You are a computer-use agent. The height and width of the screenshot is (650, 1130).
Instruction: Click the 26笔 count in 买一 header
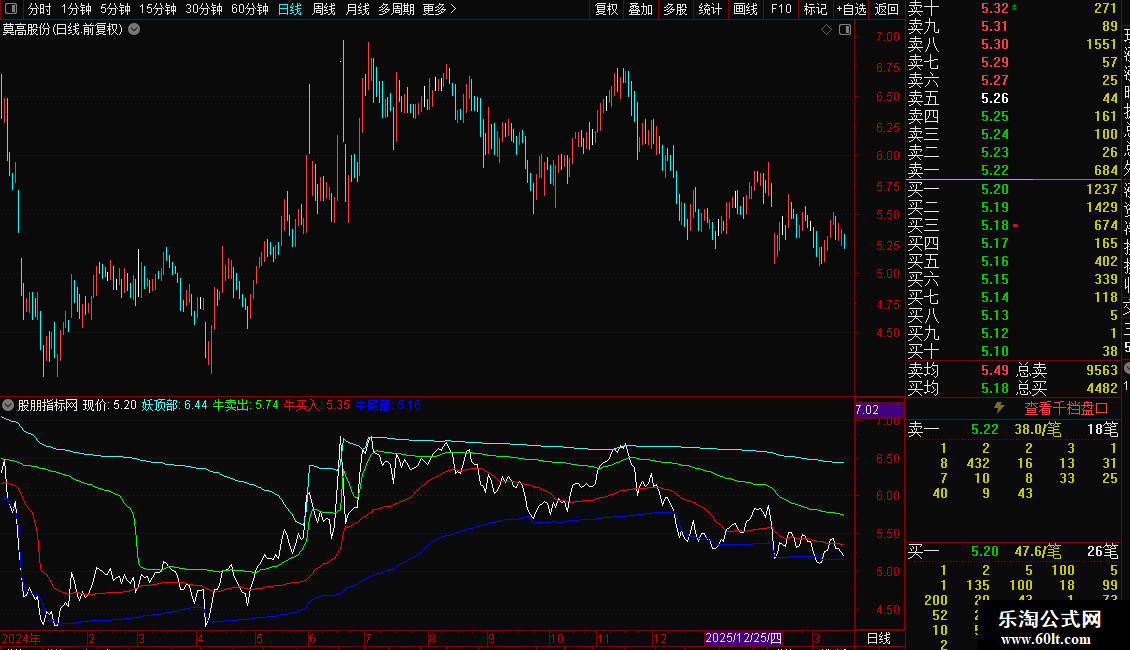tap(1103, 552)
